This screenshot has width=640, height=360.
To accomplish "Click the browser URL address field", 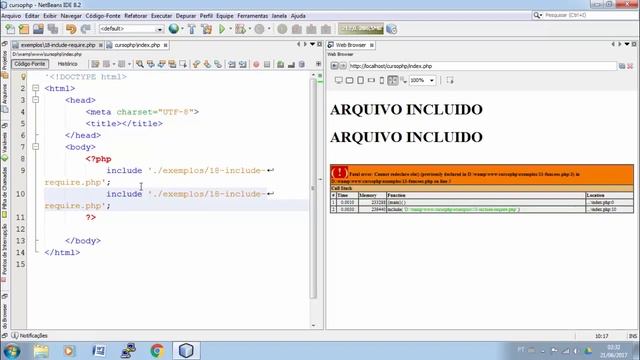I will [482, 66].
